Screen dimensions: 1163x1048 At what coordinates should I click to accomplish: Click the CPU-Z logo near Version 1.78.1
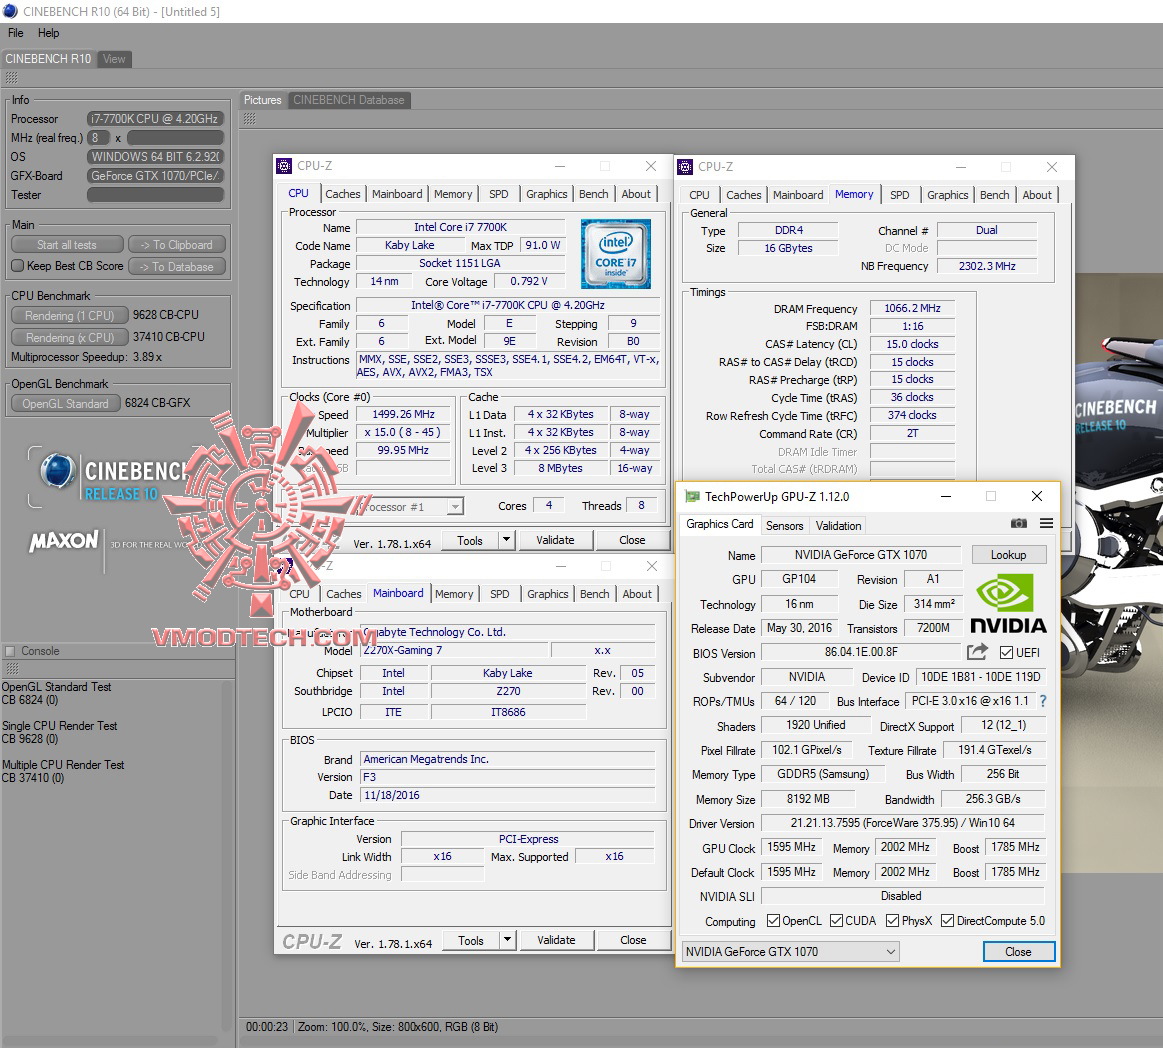(x=311, y=940)
